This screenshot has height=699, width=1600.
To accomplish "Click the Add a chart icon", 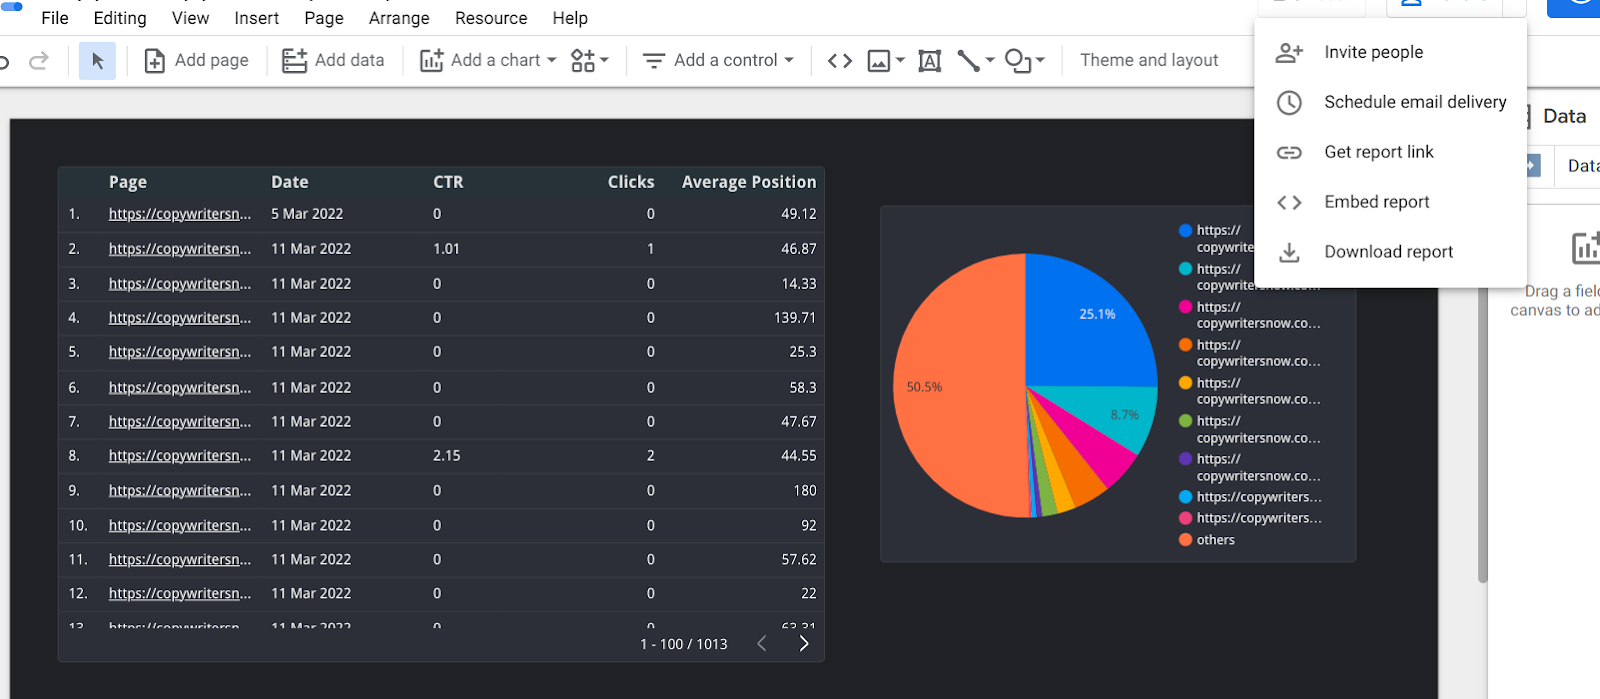I will pos(431,61).
